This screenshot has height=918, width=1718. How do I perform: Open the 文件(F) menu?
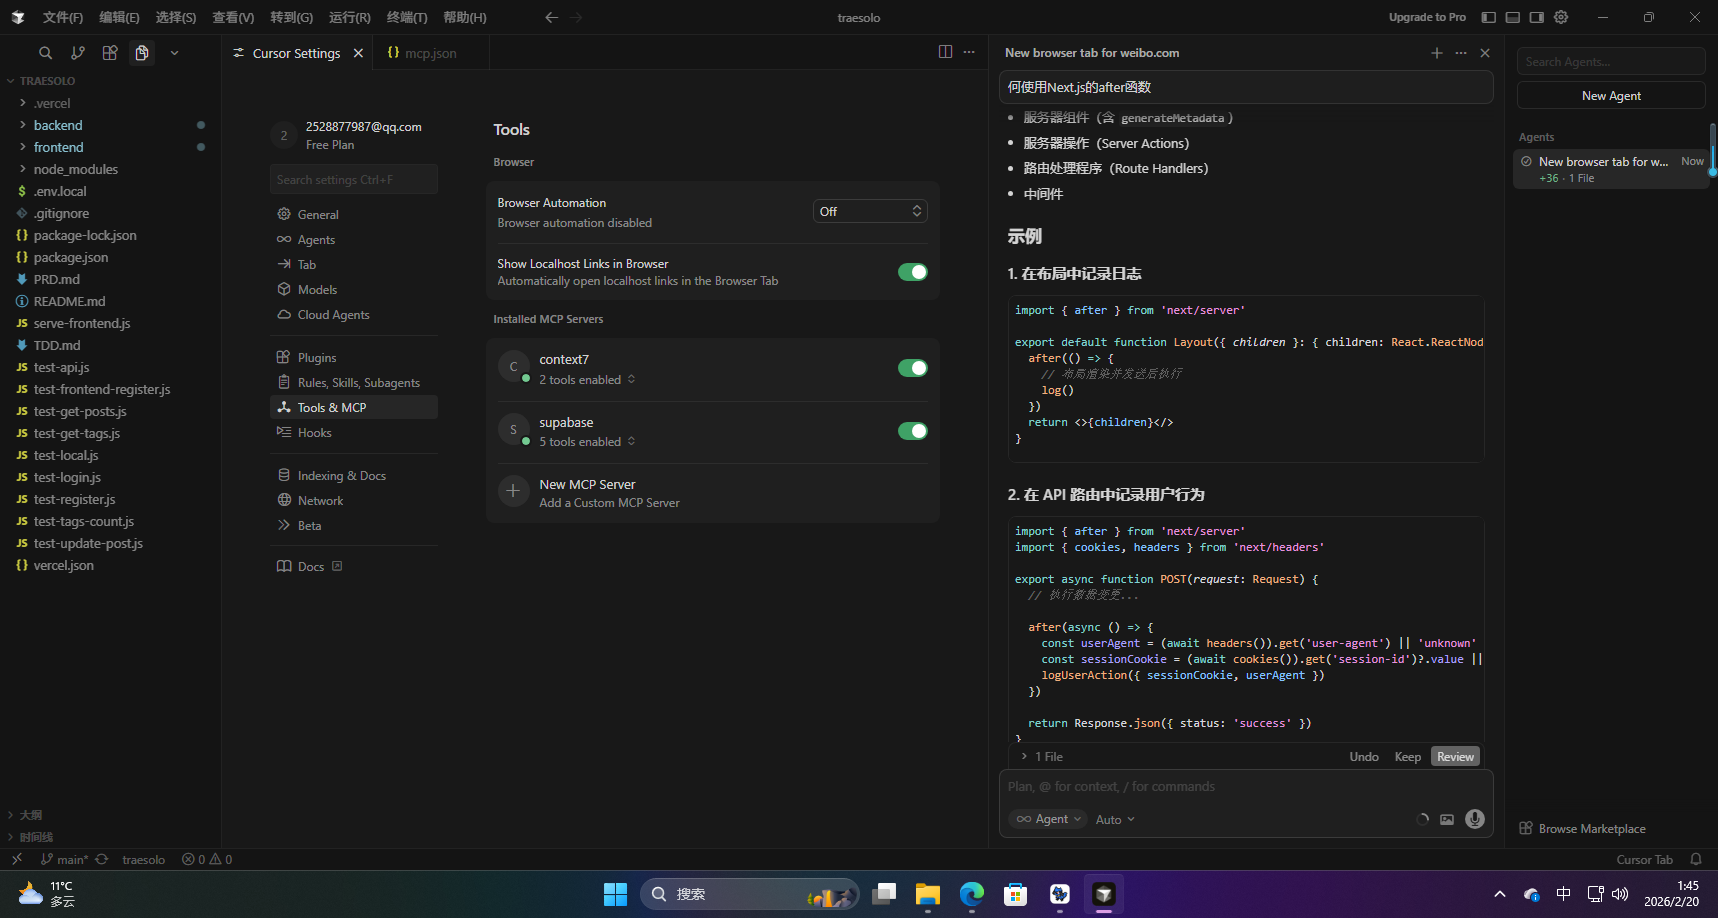click(x=63, y=17)
